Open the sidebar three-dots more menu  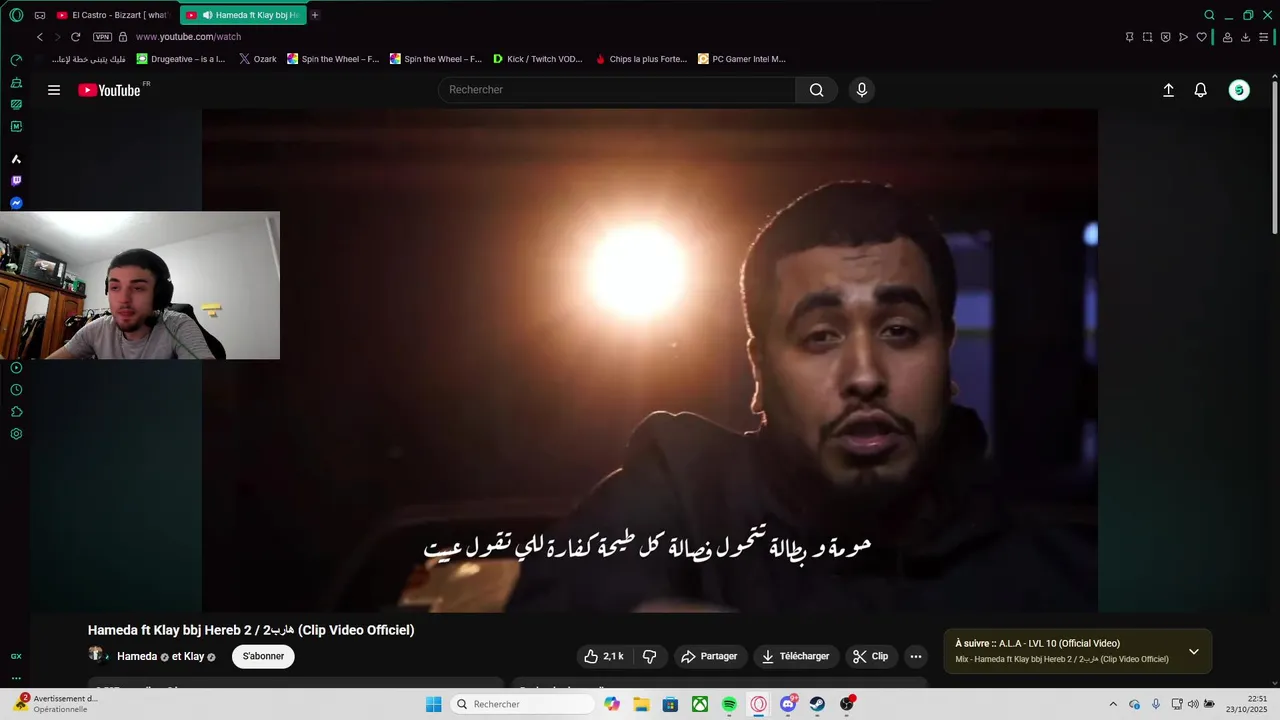(16, 678)
